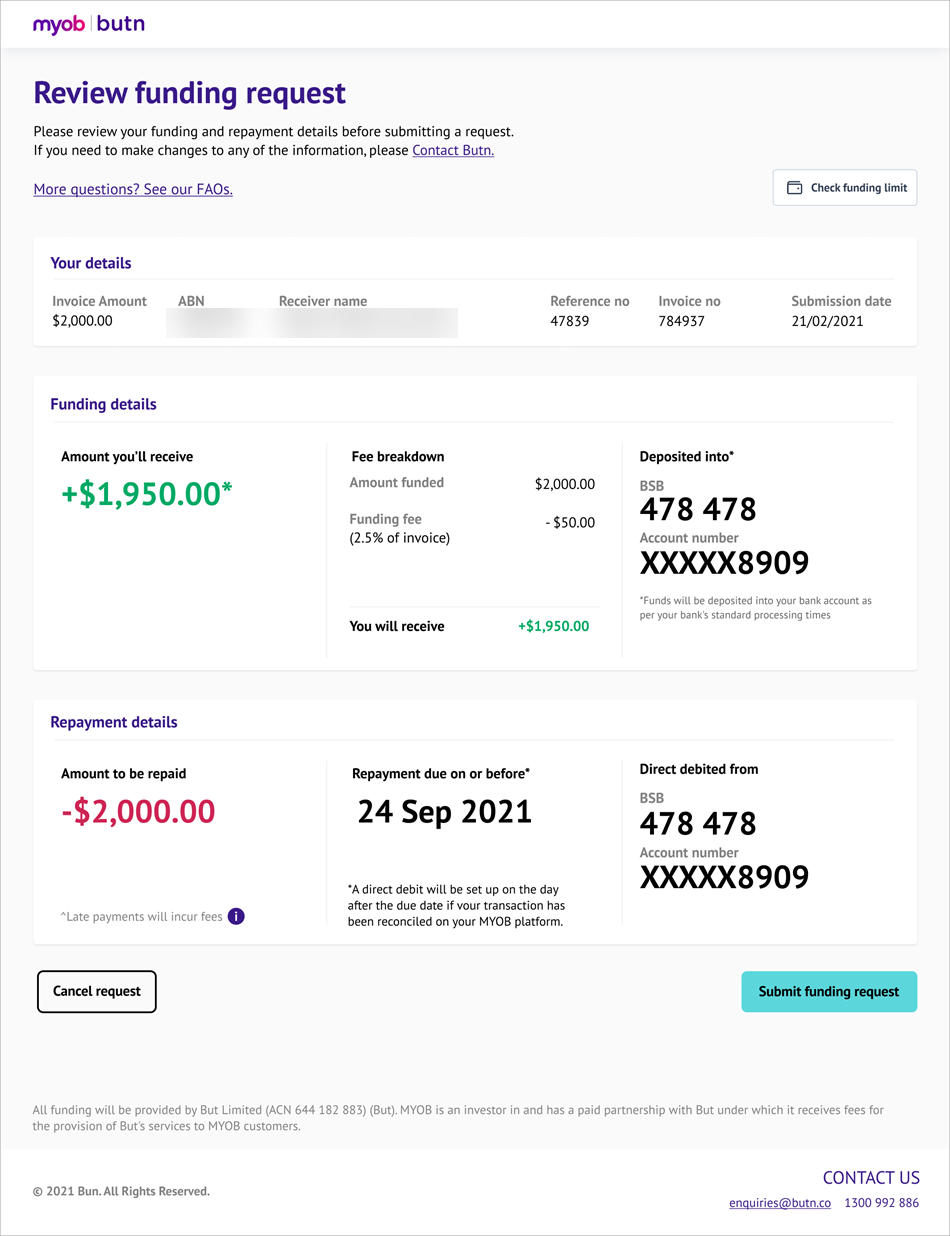Click the Funding fee - $50.00 value
Screen dimensions: 950x1236
click(x=571, y=523)
